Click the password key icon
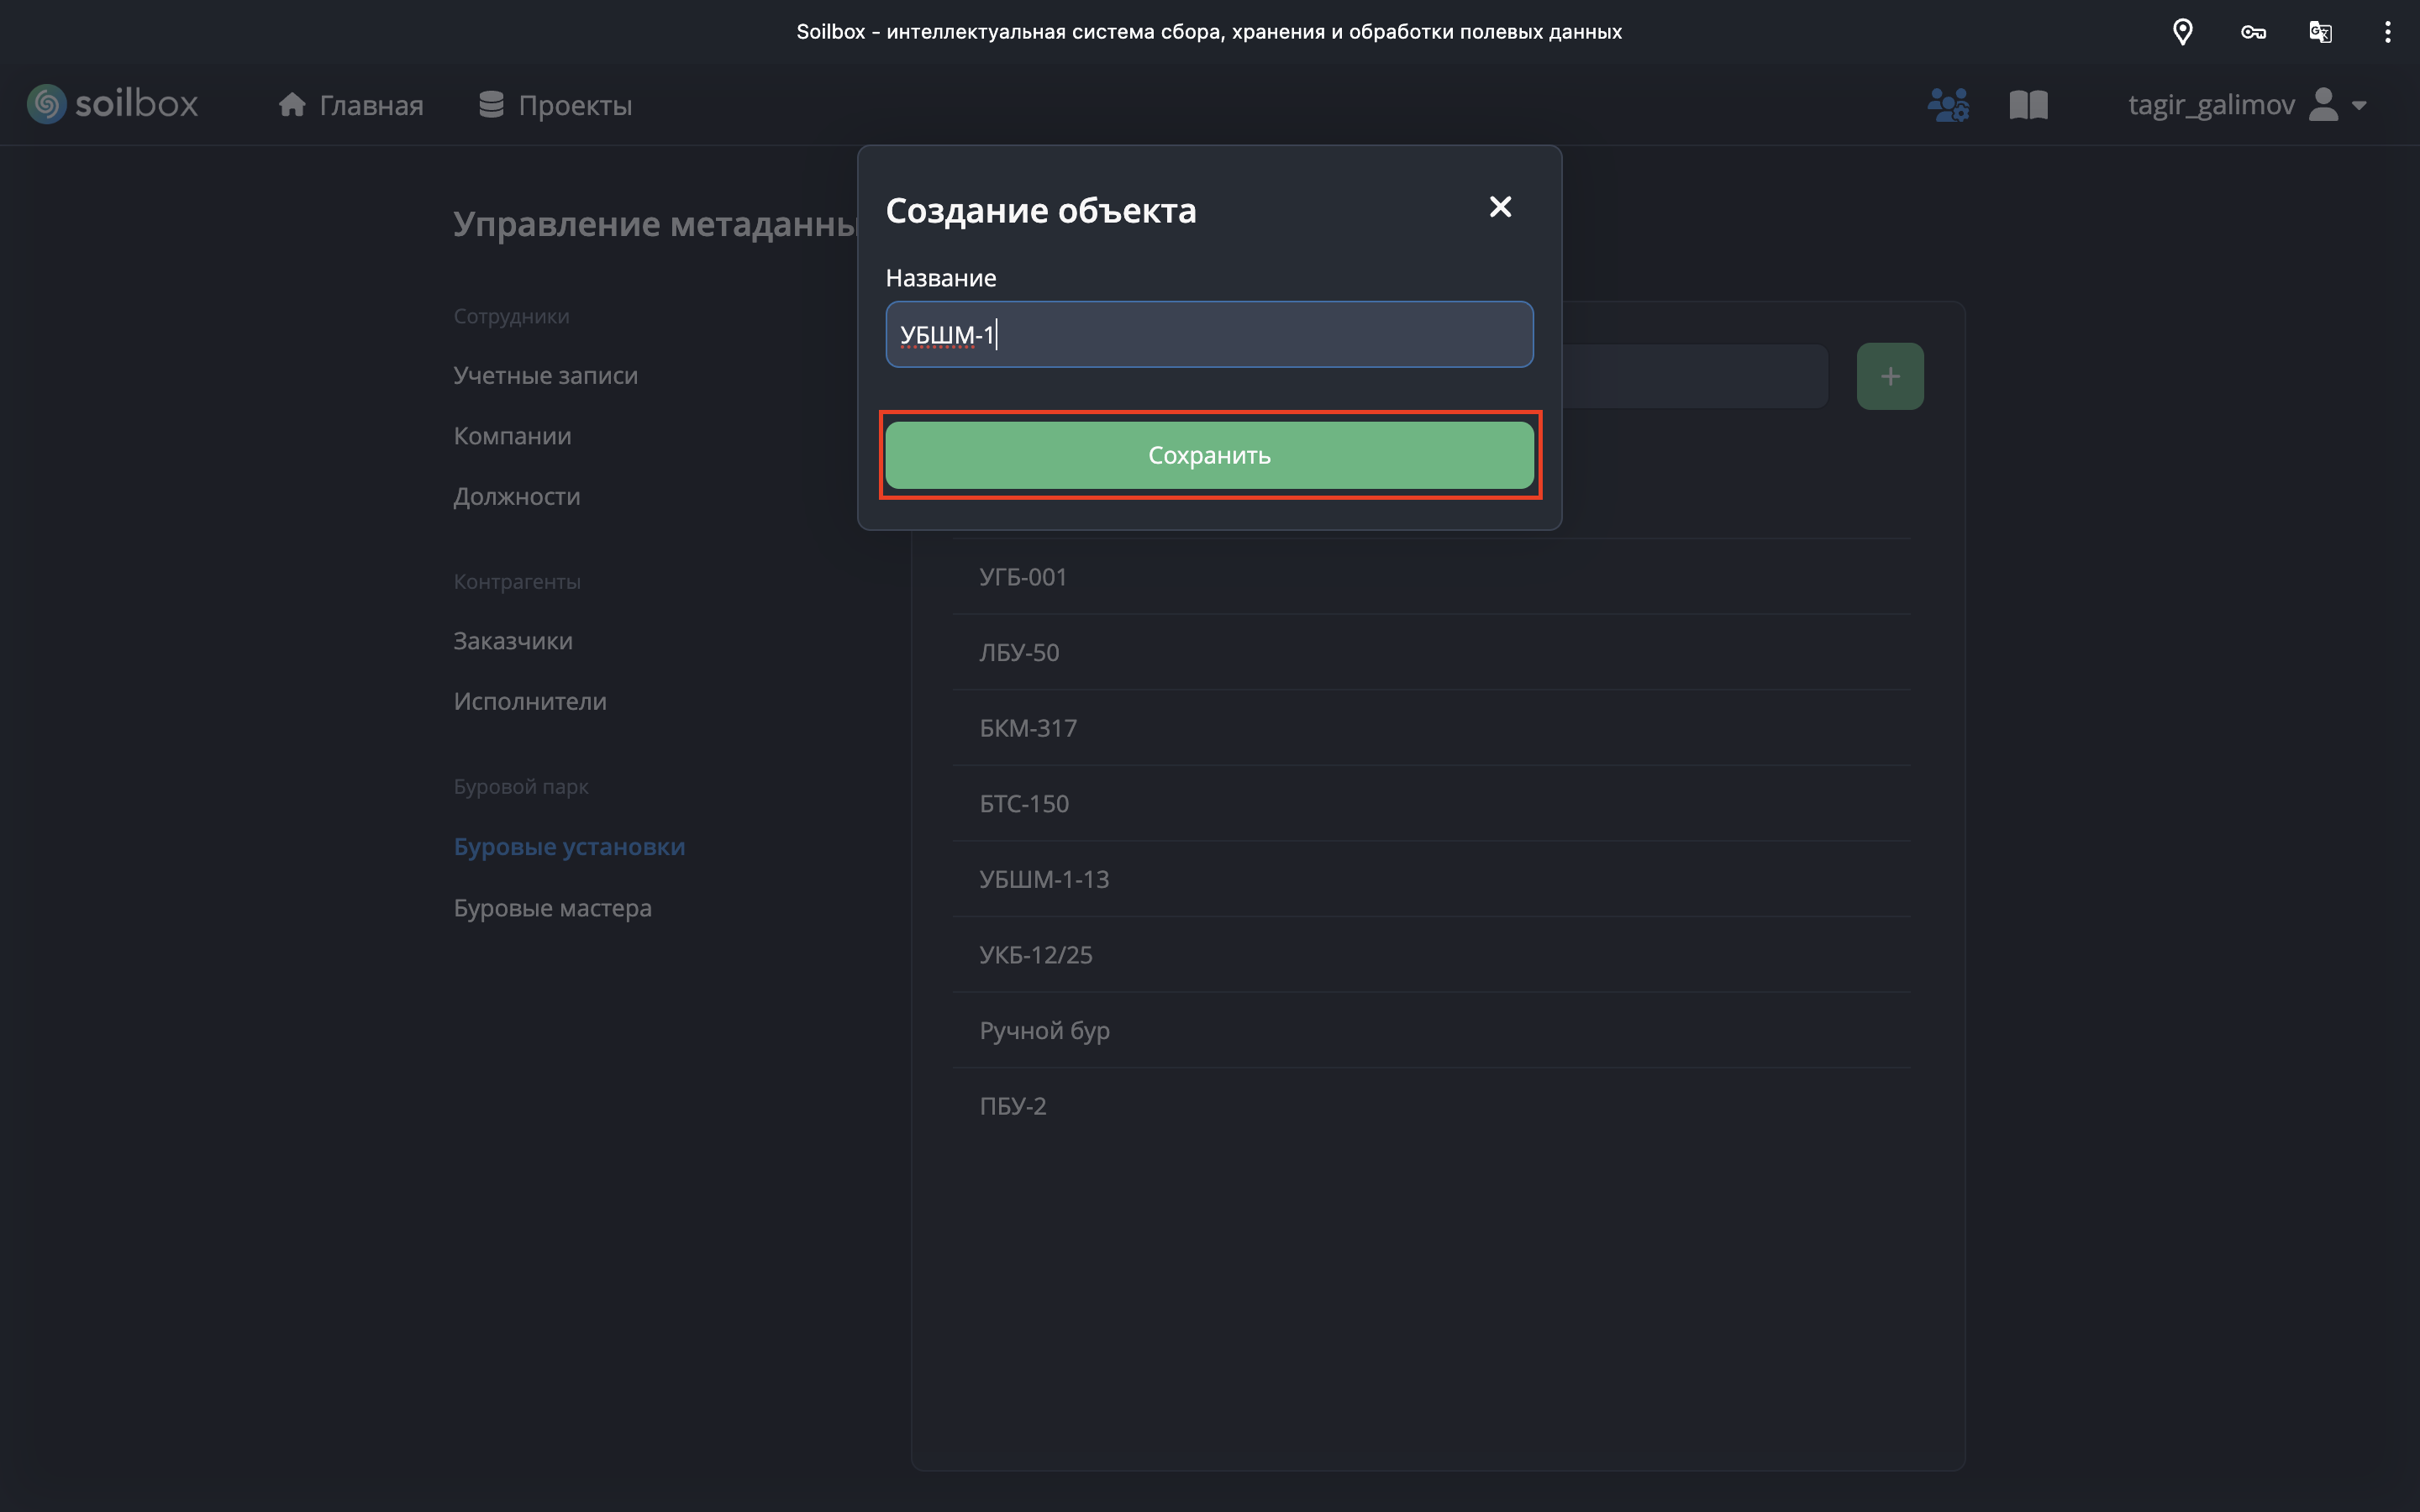The height and width of the screenshot is (1512, 2420). [2252, 32]
